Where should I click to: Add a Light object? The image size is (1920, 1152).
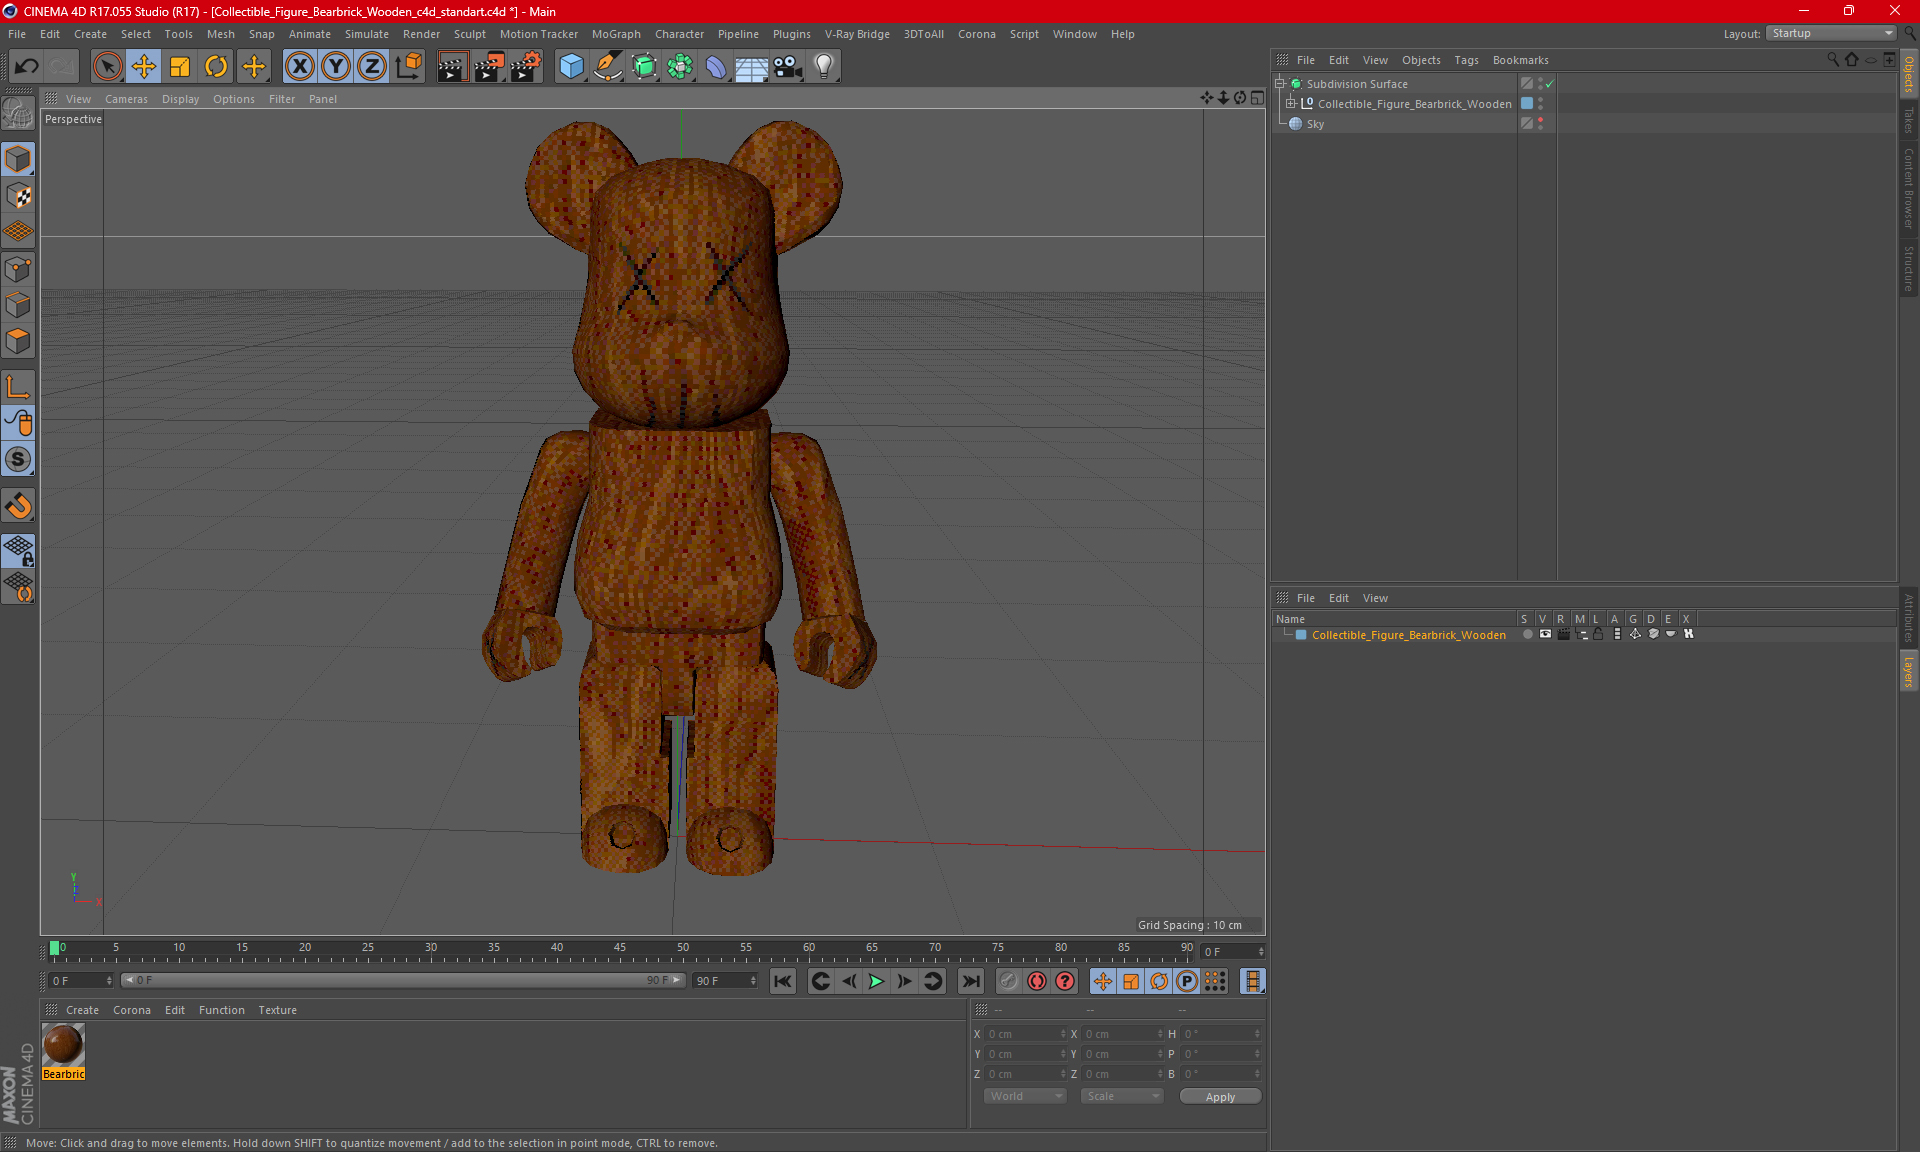824,66
